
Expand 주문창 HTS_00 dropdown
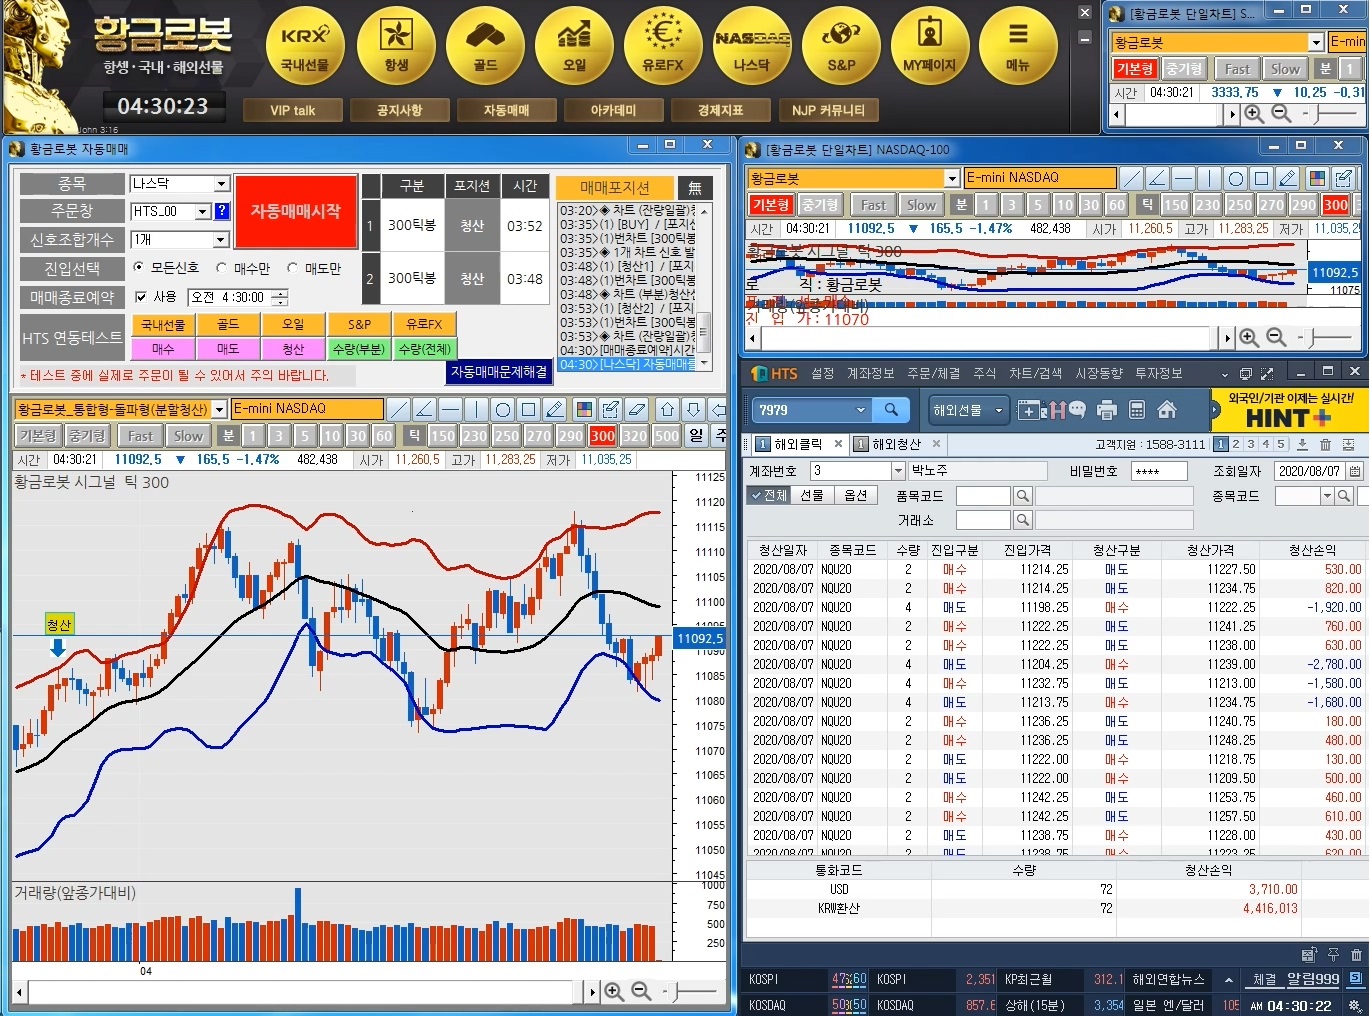pos(203,211)
